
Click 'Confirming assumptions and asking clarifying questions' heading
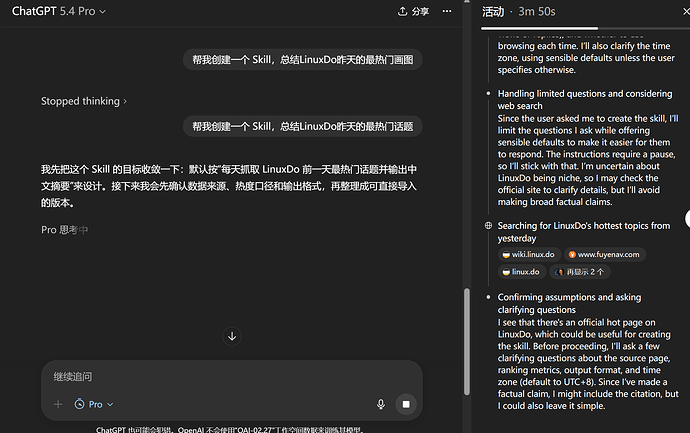coord(569,303)
